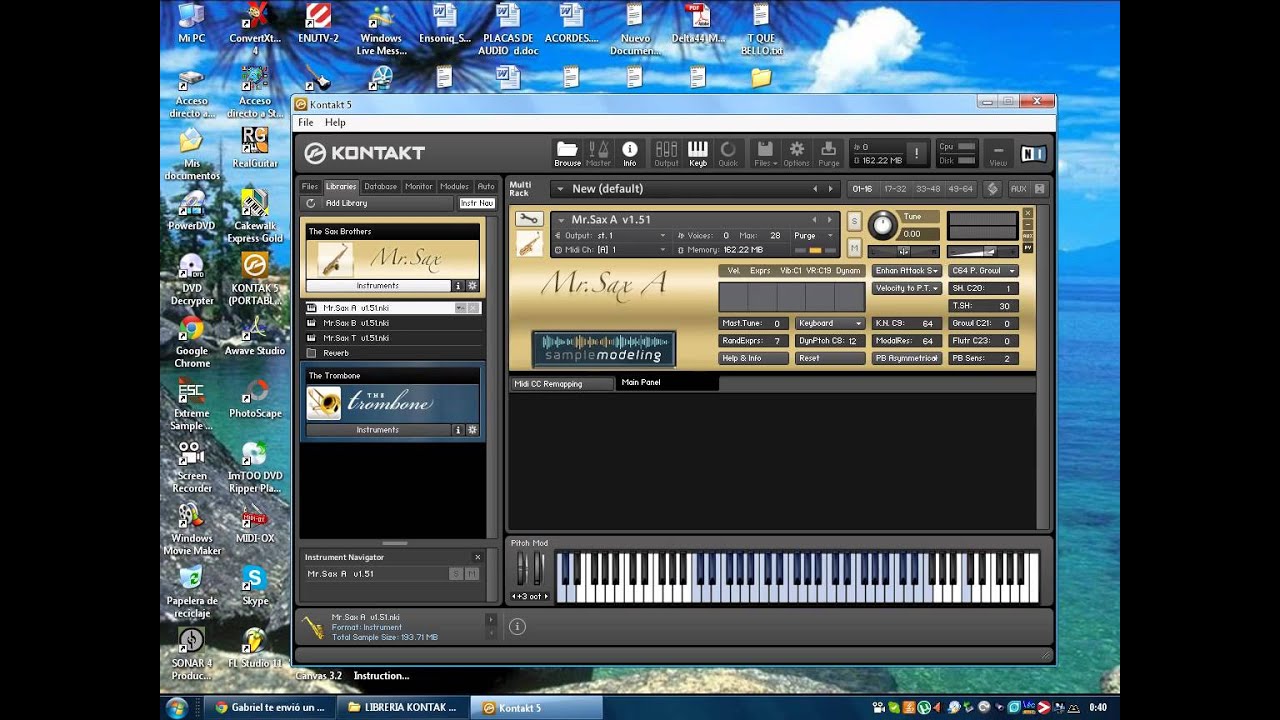
Task: Refresh the library list icon
Action: tap(311, 203)
